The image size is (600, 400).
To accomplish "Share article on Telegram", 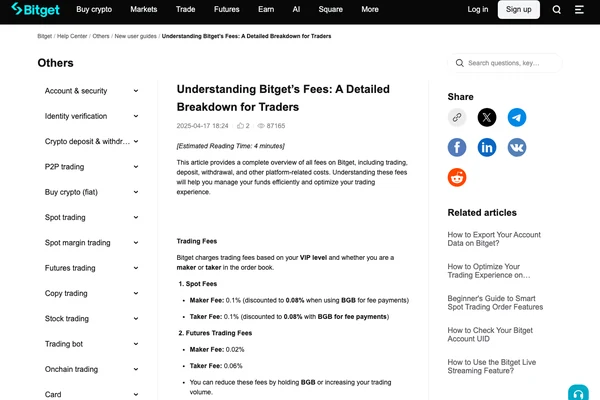I will [517, 117].
